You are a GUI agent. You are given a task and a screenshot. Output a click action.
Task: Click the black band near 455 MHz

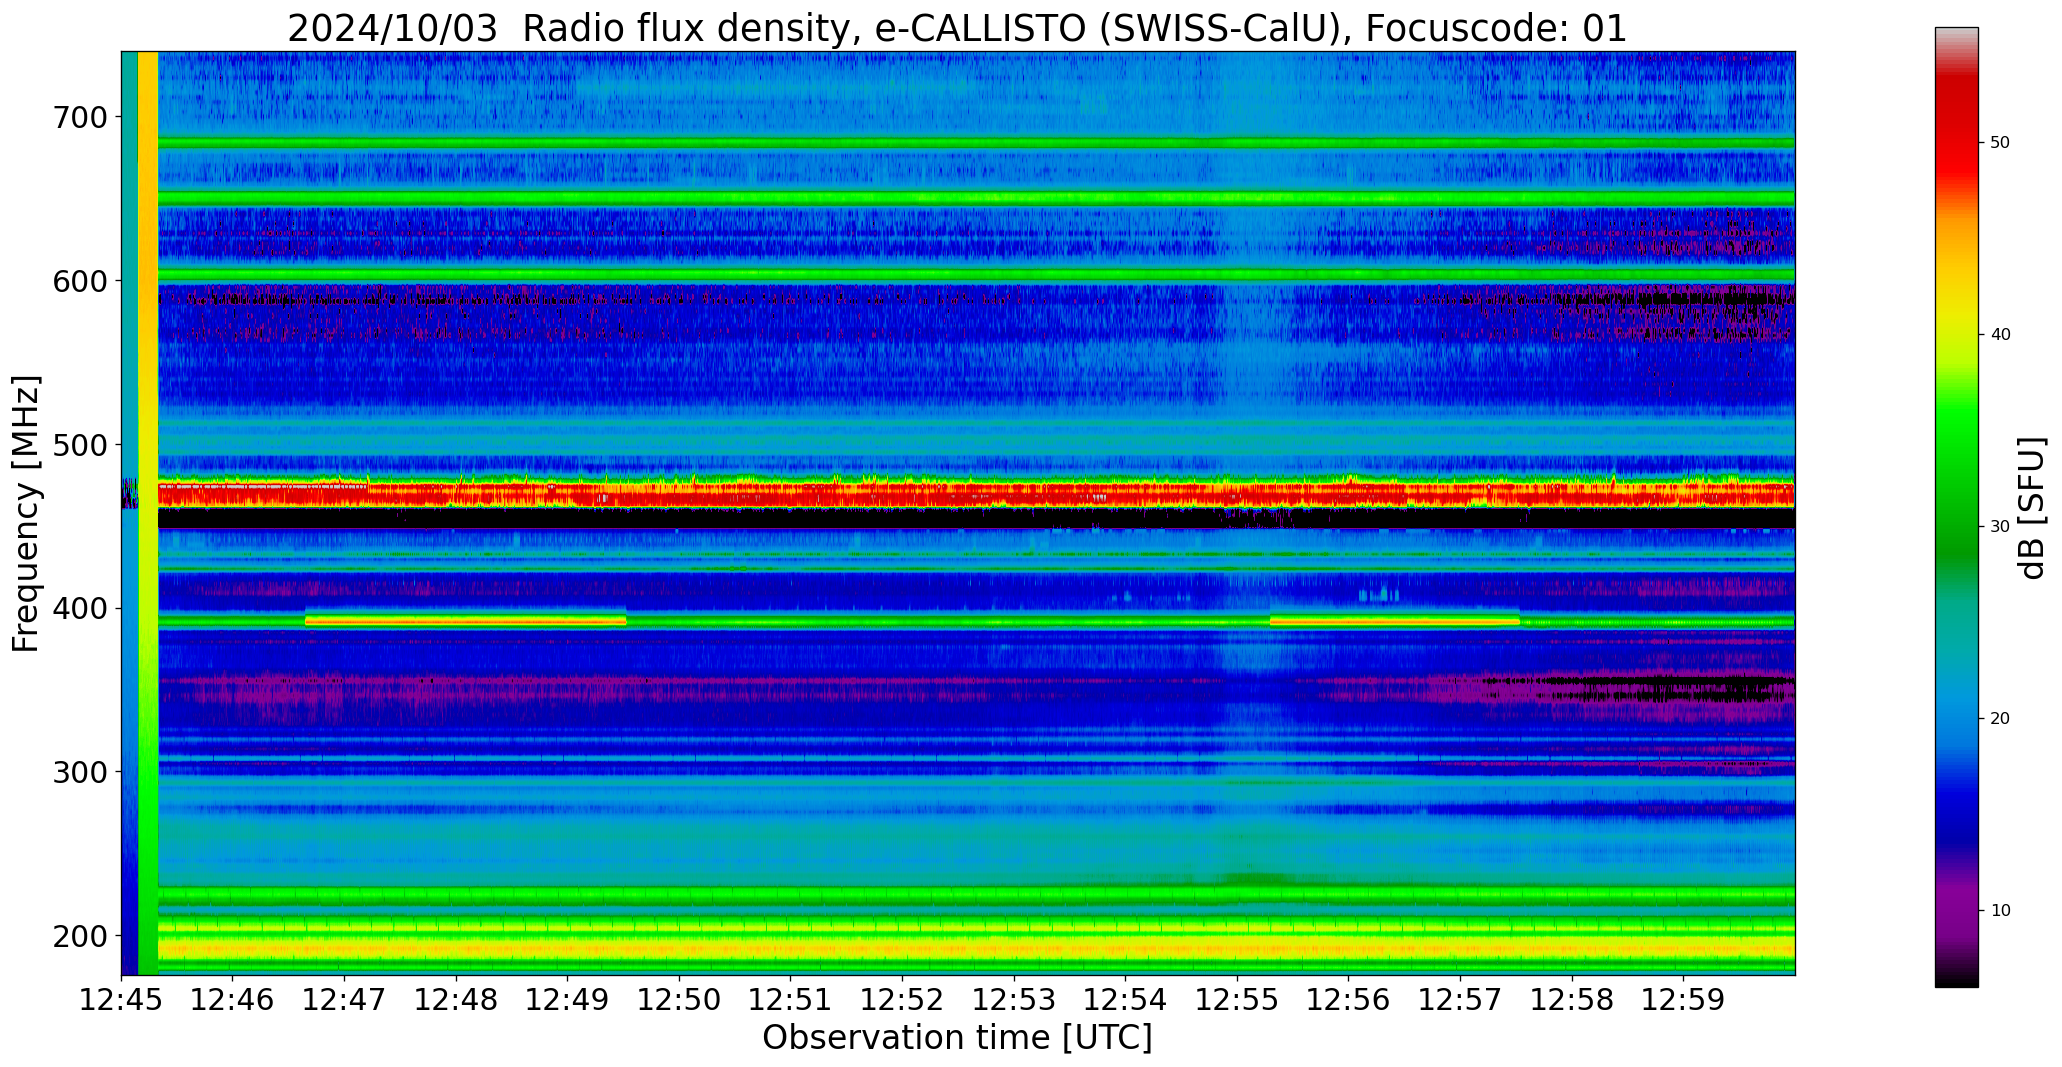[x=976, y=518]
